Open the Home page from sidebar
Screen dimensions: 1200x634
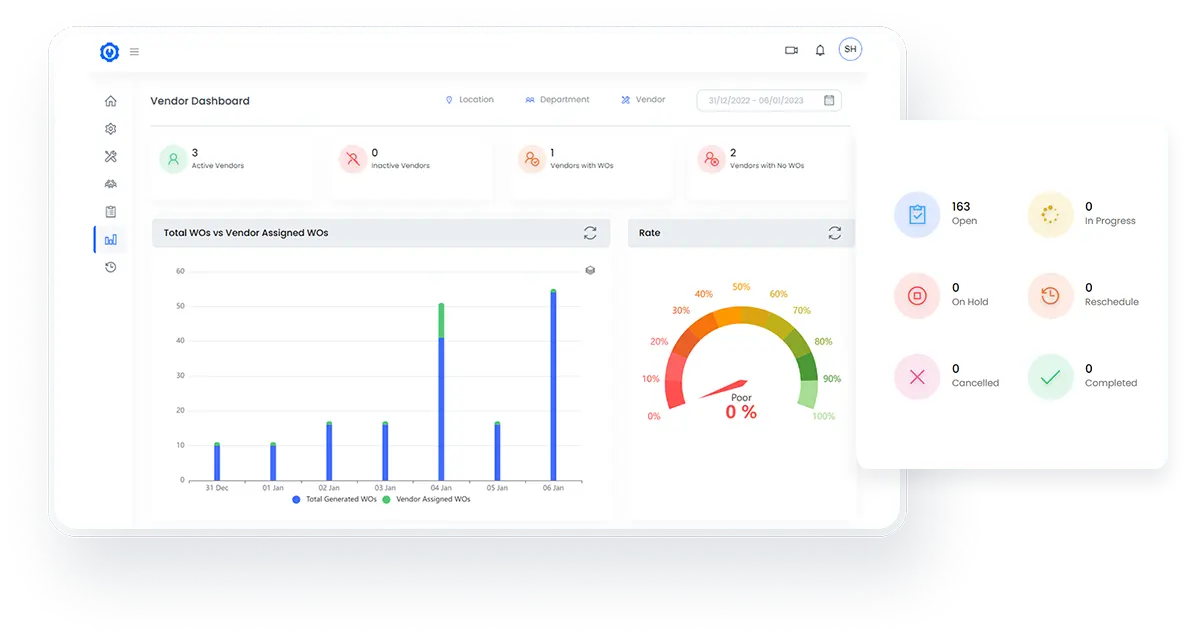pos(111,101)
